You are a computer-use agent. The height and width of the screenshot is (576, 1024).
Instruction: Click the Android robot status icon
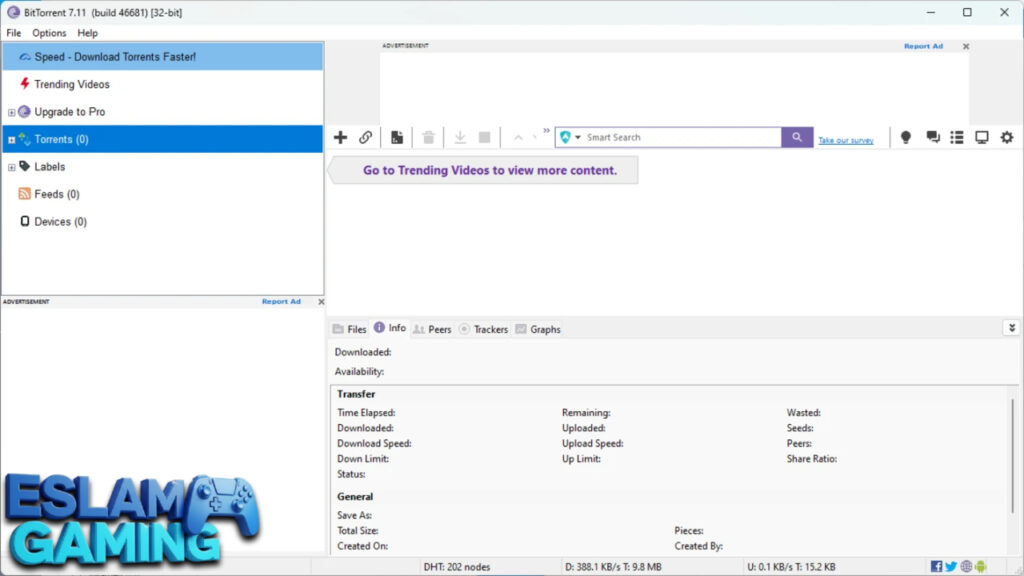tap(980, 566)
